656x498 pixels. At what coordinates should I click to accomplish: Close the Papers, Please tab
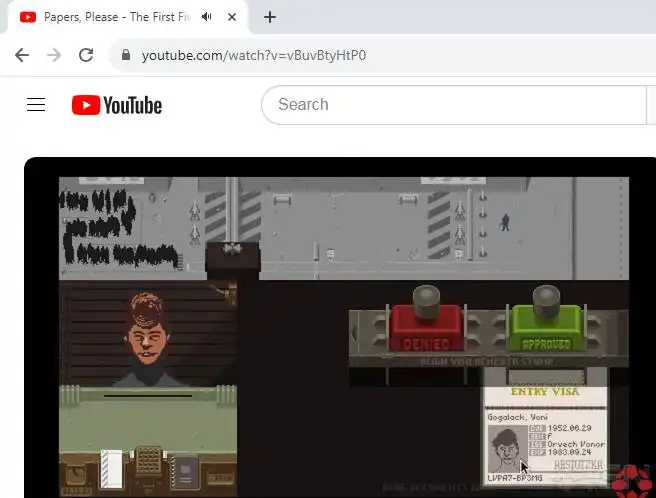click(232, 17)
